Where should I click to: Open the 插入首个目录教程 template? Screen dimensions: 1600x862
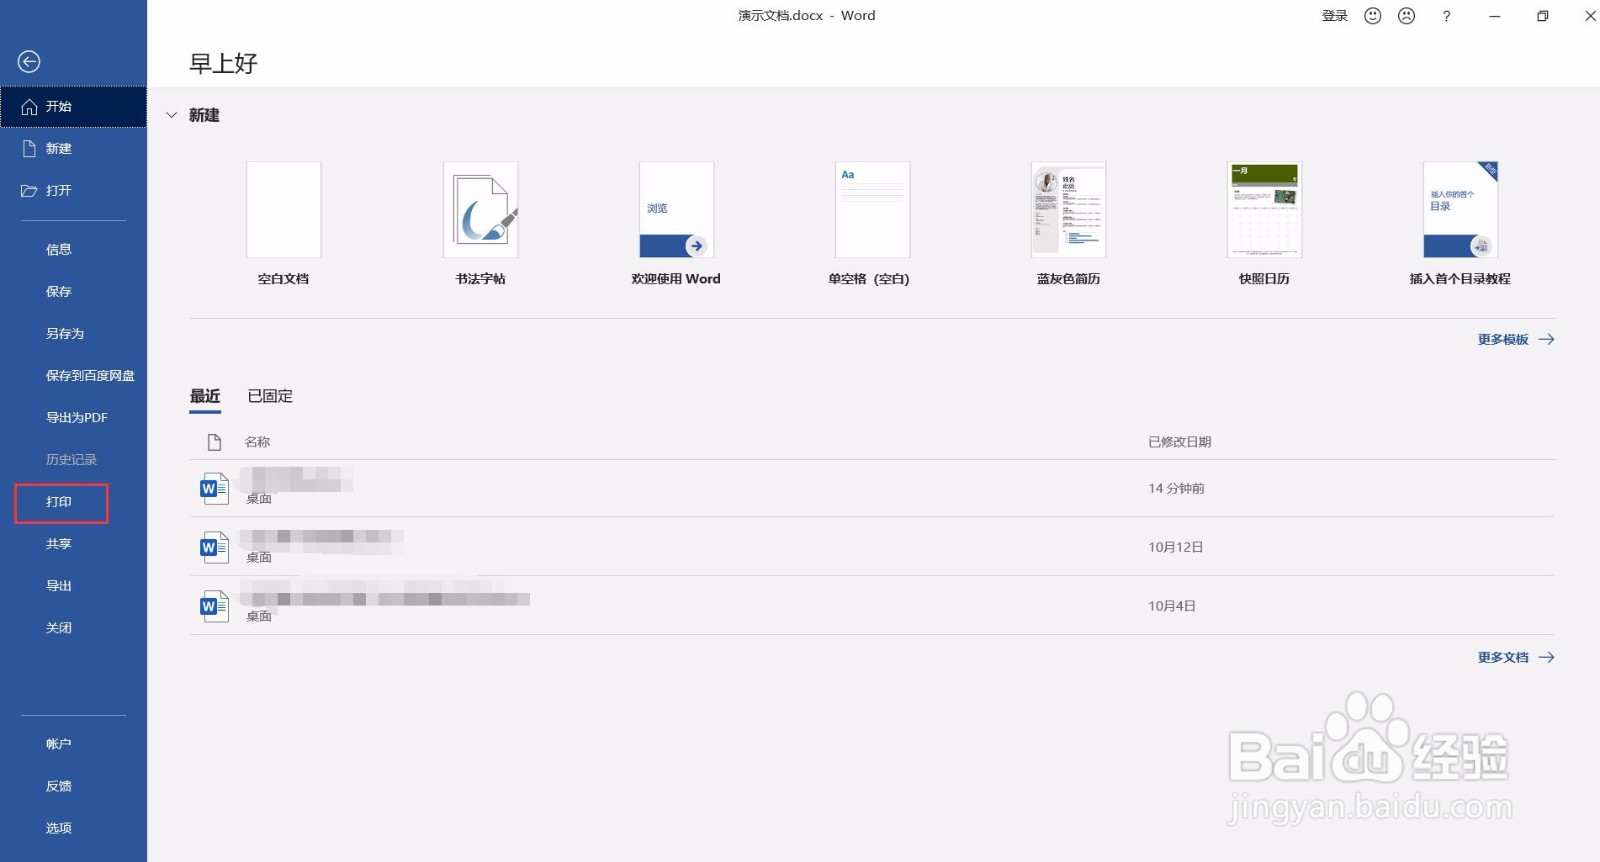pyautogui.click(x=1460, y=224)
